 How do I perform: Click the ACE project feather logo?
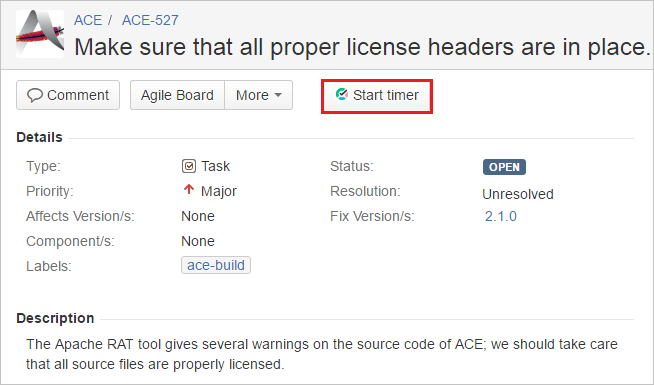click(40, 34)
